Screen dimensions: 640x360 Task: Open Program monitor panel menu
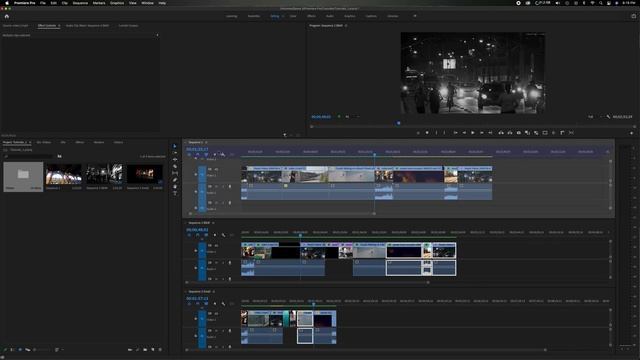point(346,26)
